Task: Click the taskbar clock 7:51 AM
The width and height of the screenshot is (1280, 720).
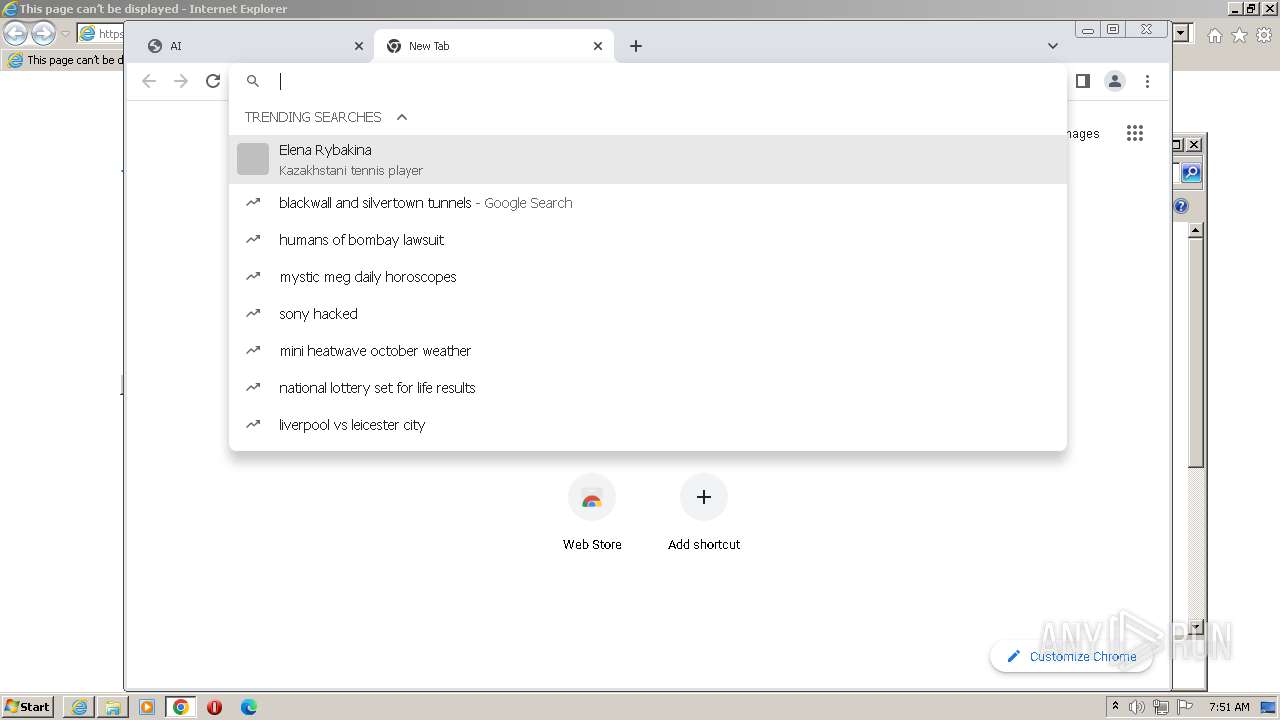Action: 1229,707
